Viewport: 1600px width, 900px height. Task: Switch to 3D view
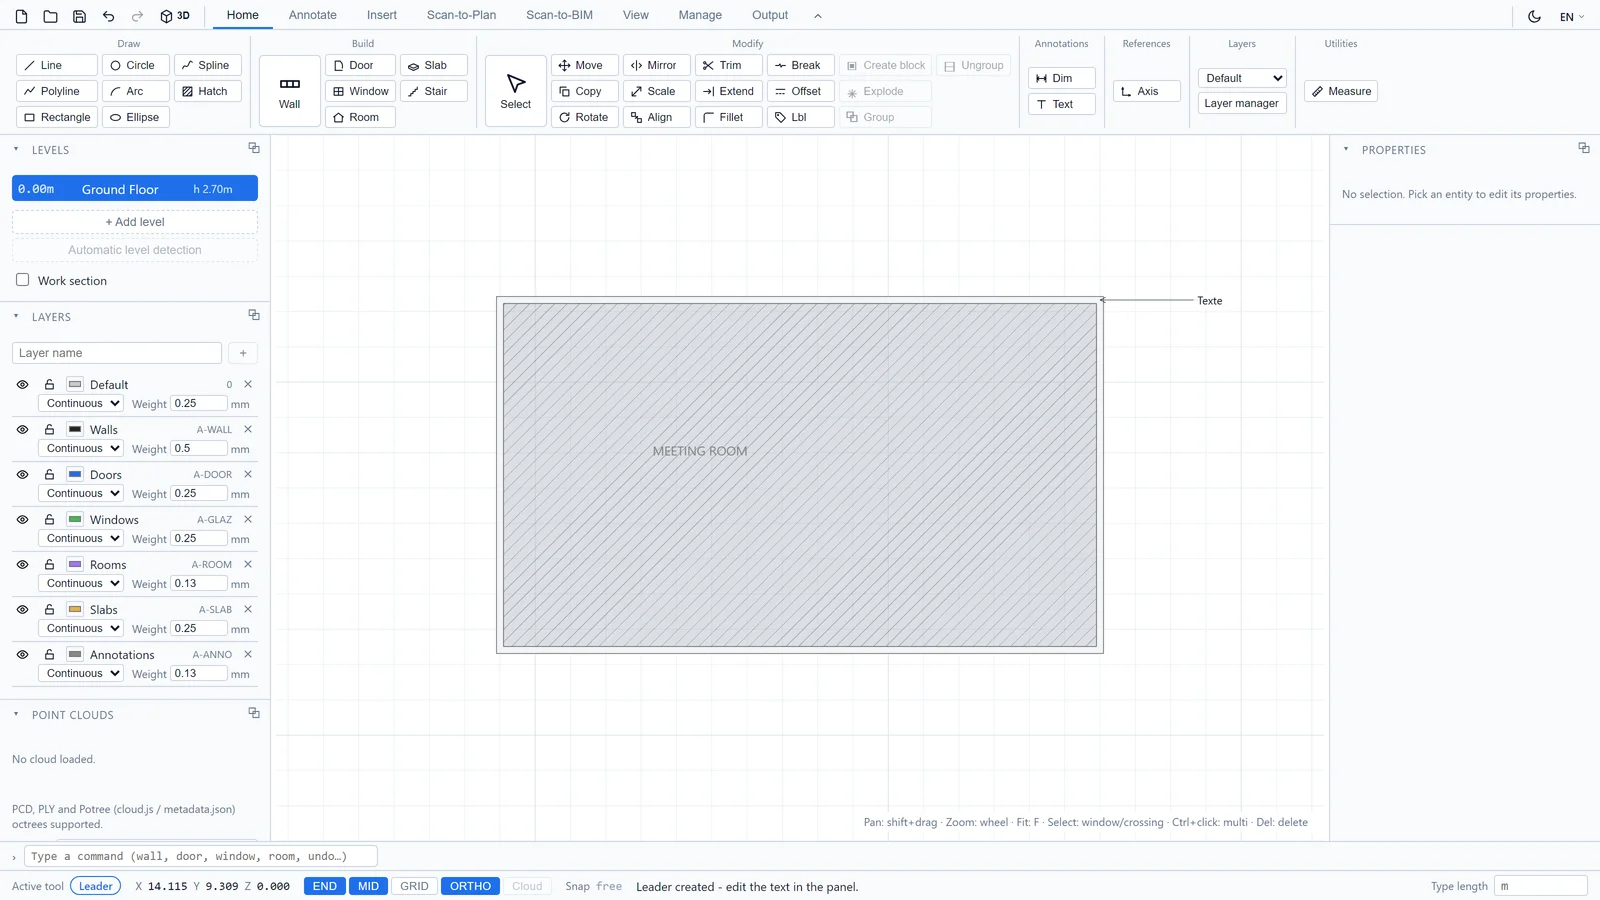point(175,16)
